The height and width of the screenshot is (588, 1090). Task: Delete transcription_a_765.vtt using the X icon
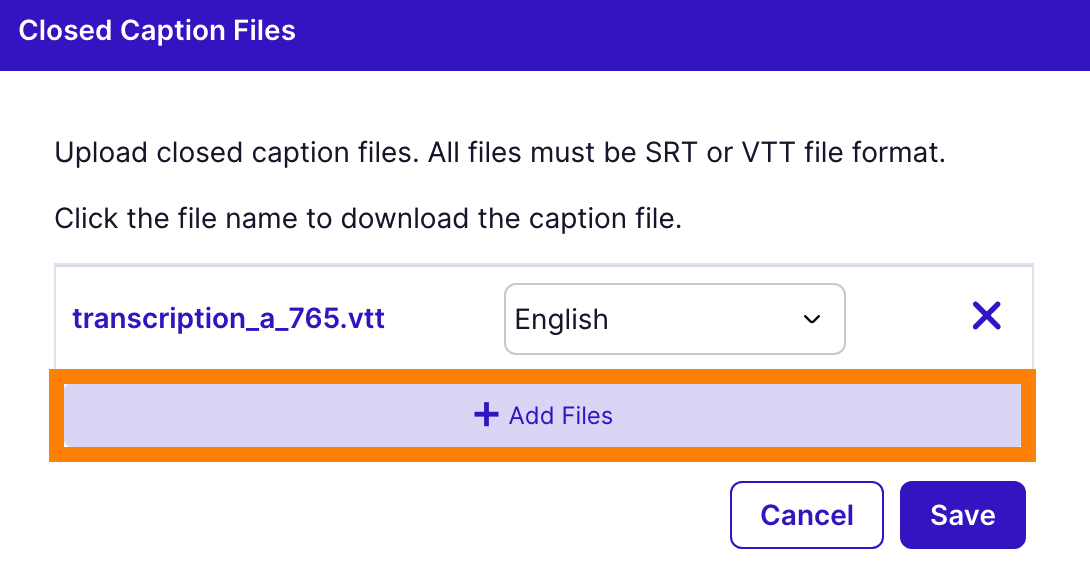coord(986,316)
